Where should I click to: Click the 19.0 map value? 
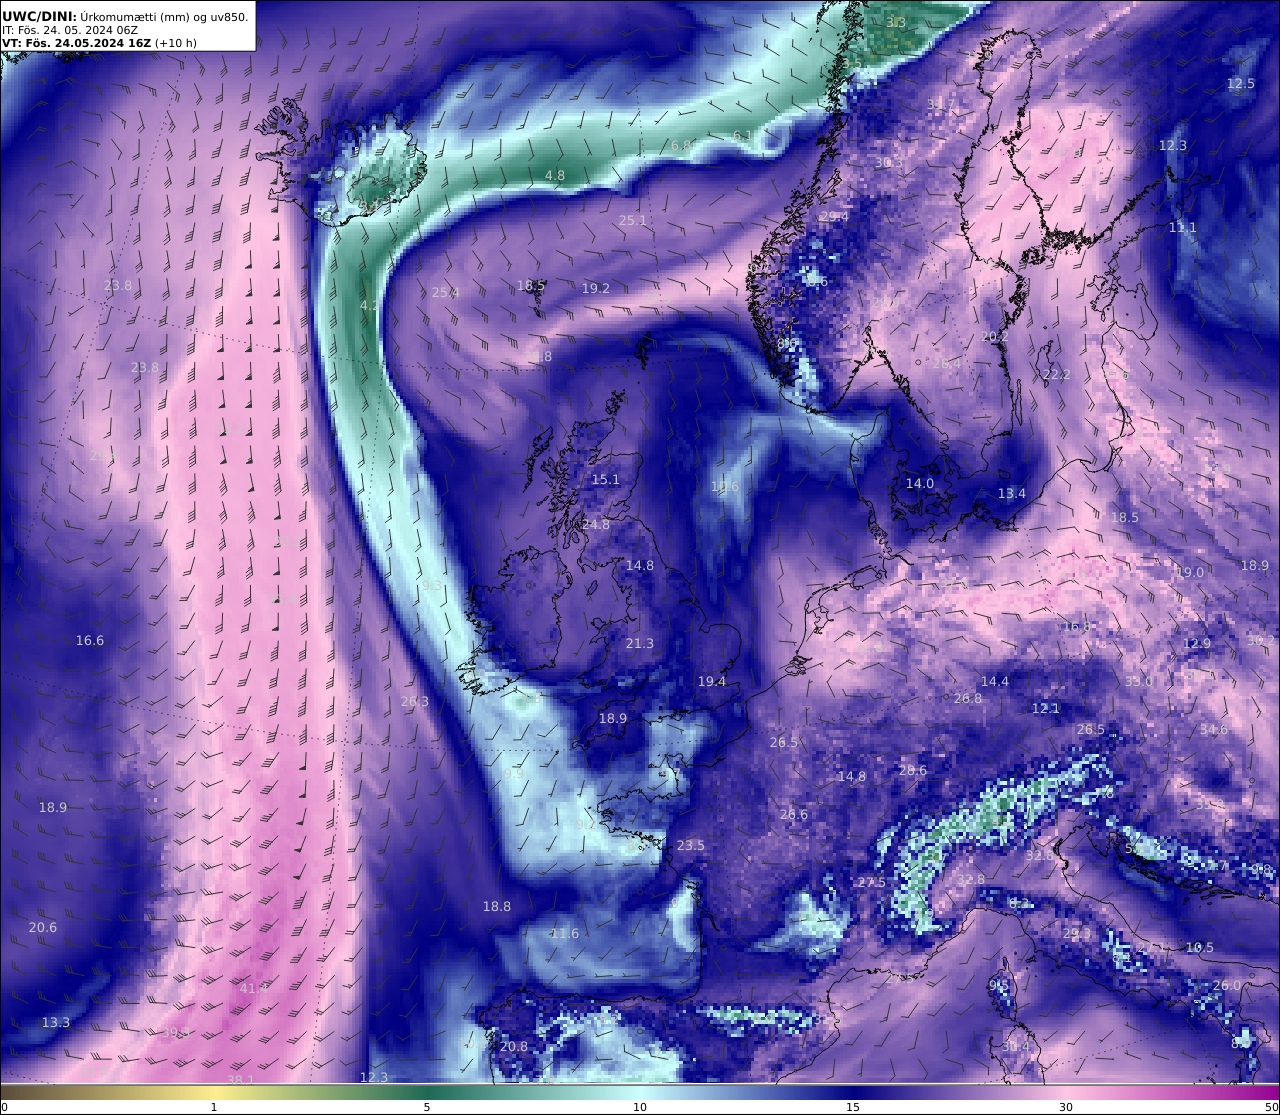(x=1190, y=573)
